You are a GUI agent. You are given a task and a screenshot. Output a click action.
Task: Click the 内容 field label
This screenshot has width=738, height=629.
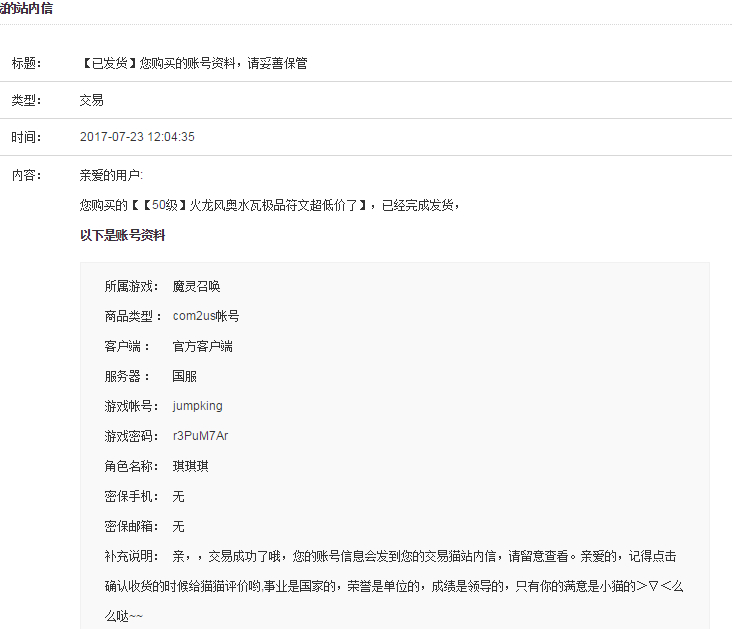coord(27,175)
